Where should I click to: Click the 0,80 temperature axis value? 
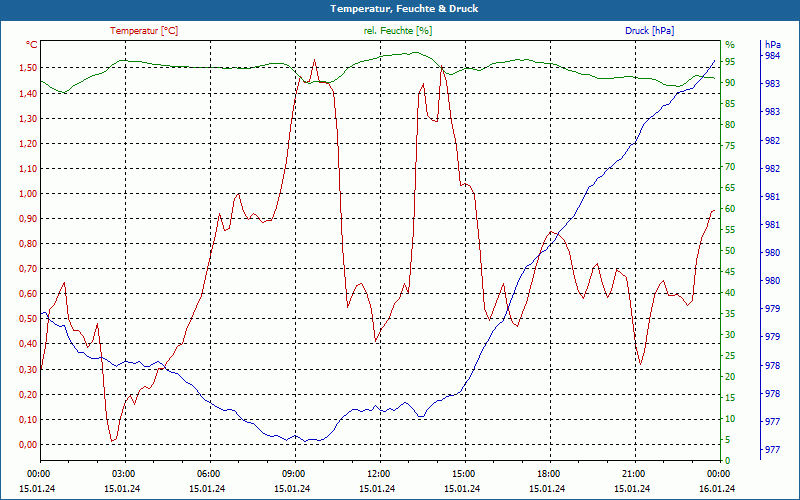tap(28, 244)
